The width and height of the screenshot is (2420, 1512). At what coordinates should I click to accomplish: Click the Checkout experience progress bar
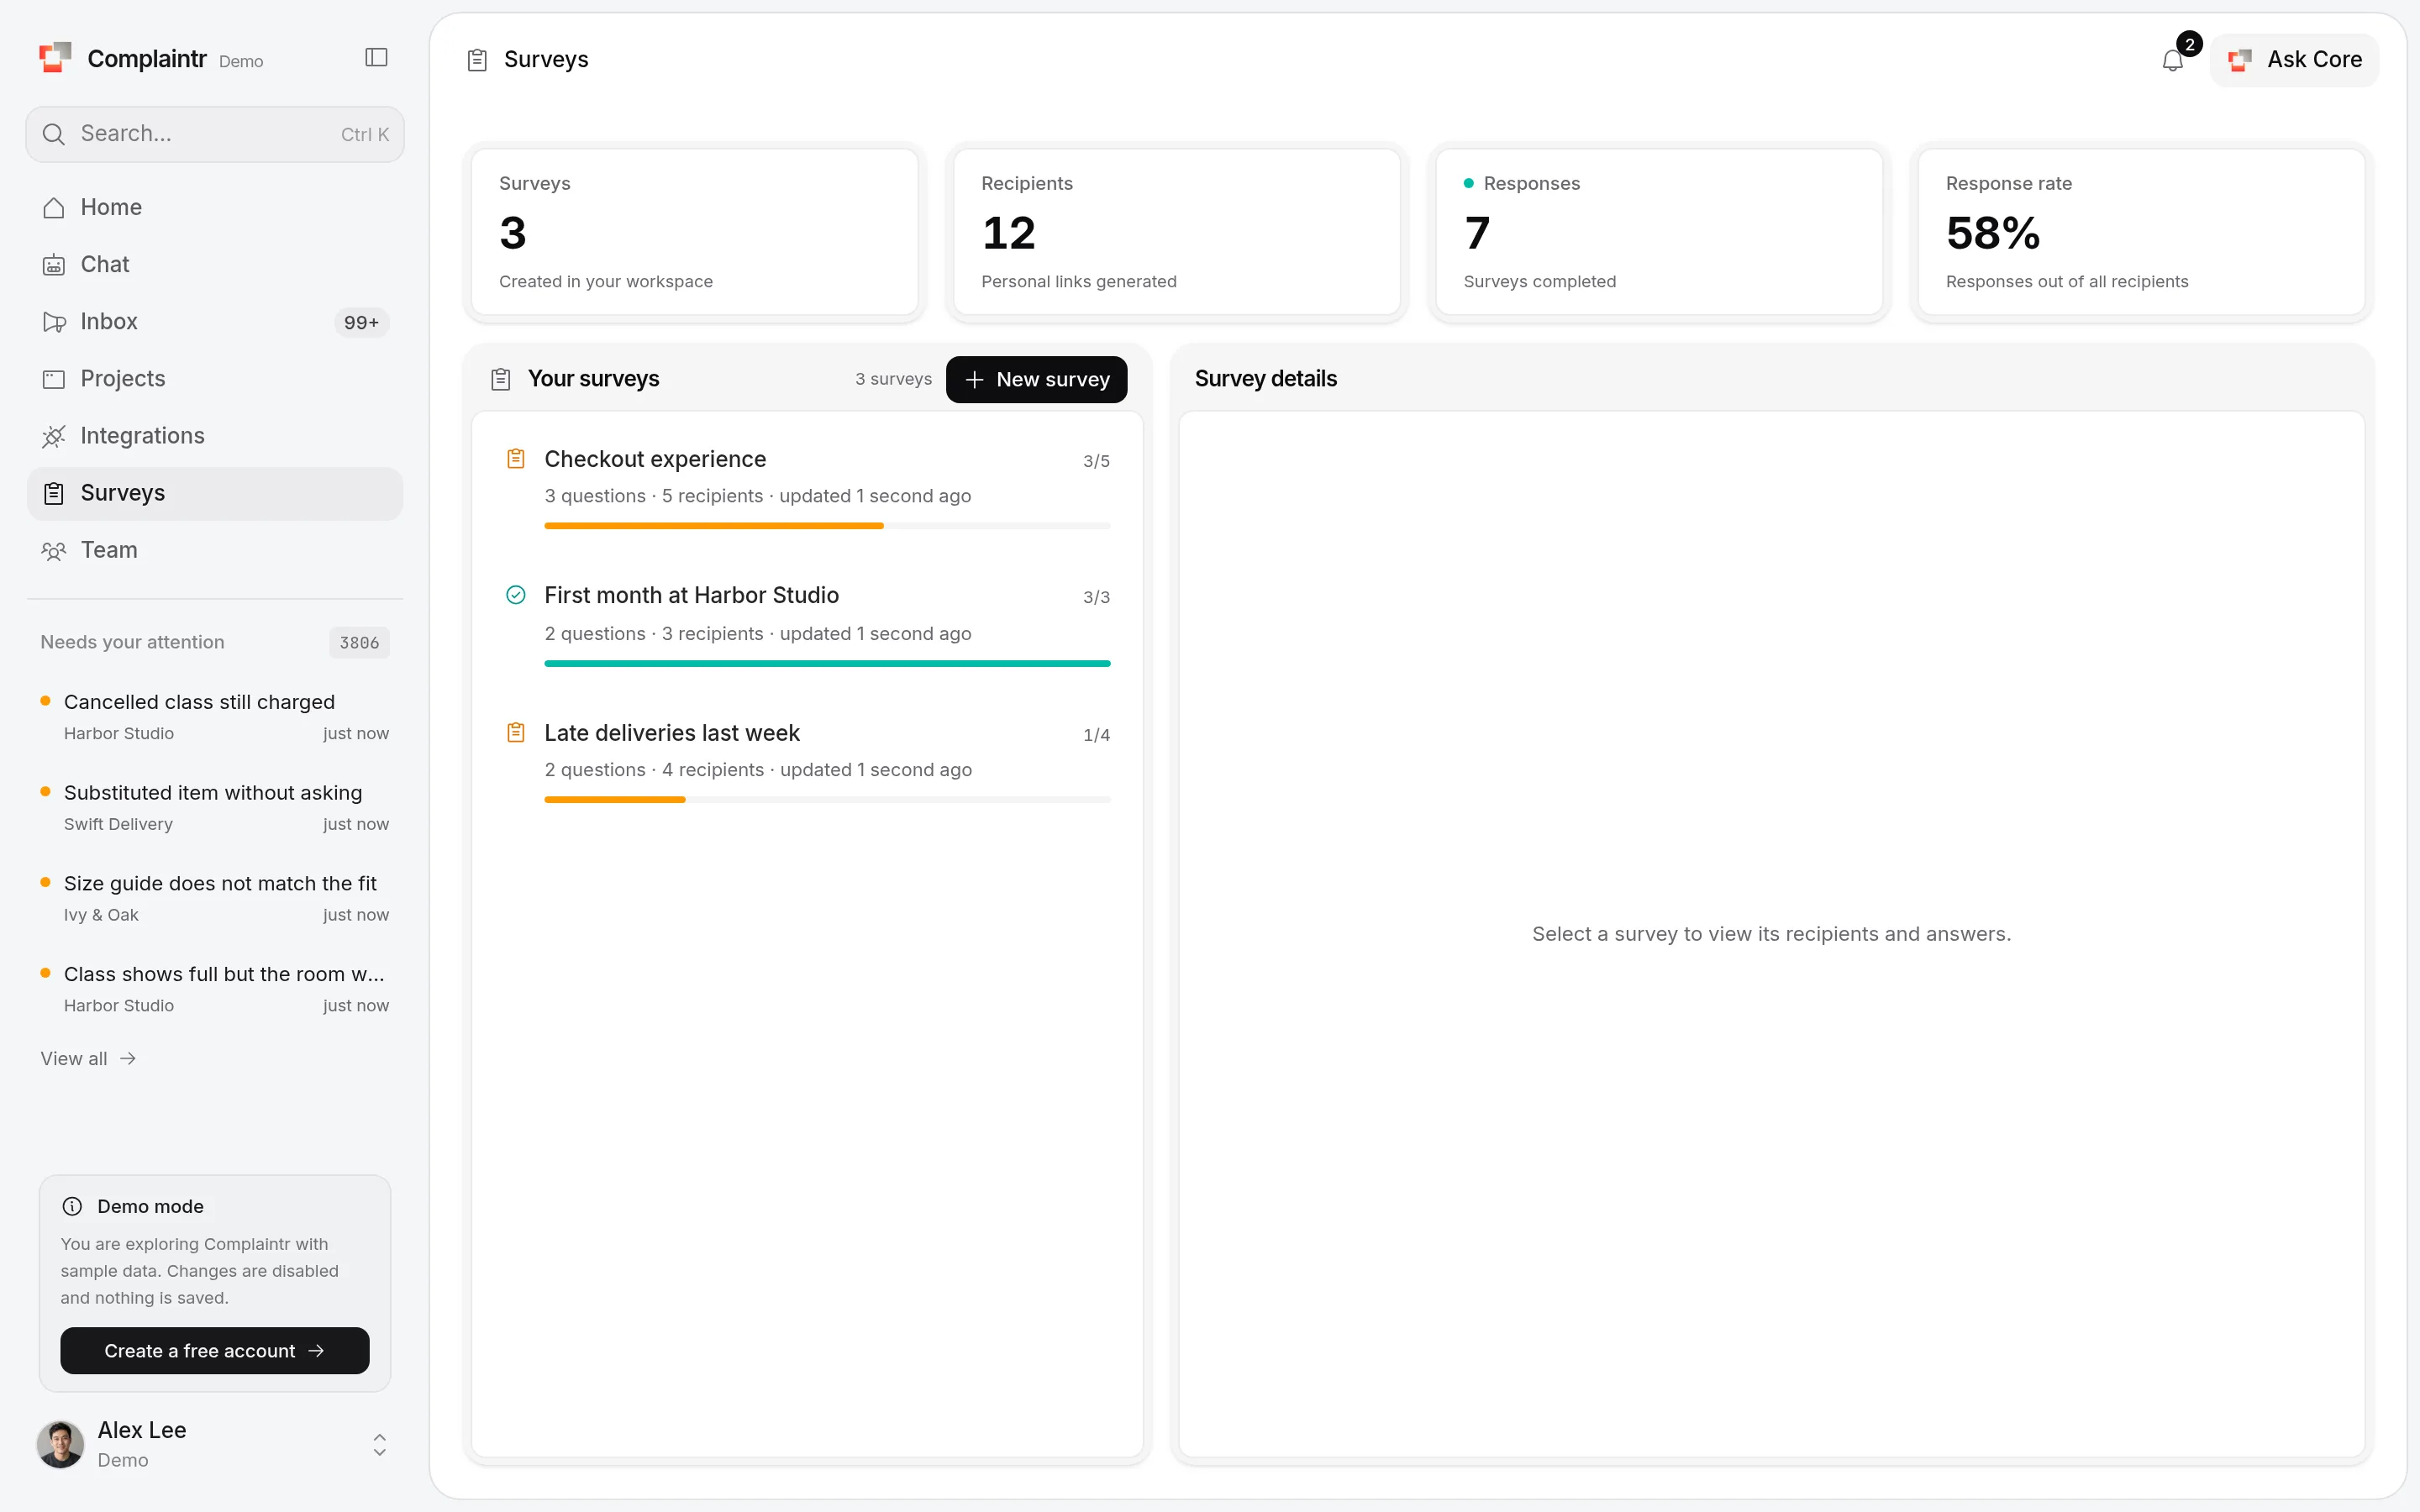tap(827, 526)
